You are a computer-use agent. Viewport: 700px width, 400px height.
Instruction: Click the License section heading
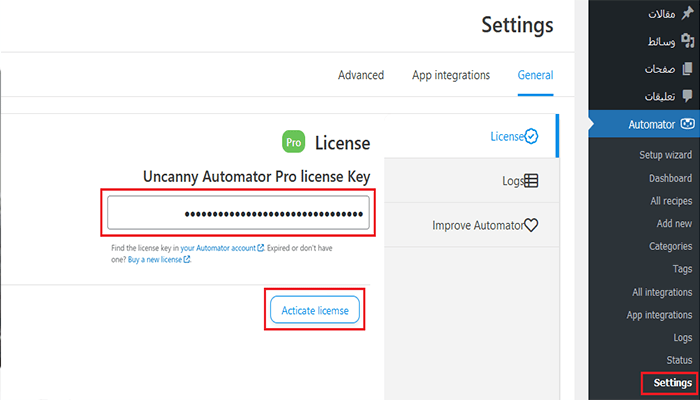[x=342, y=143]
